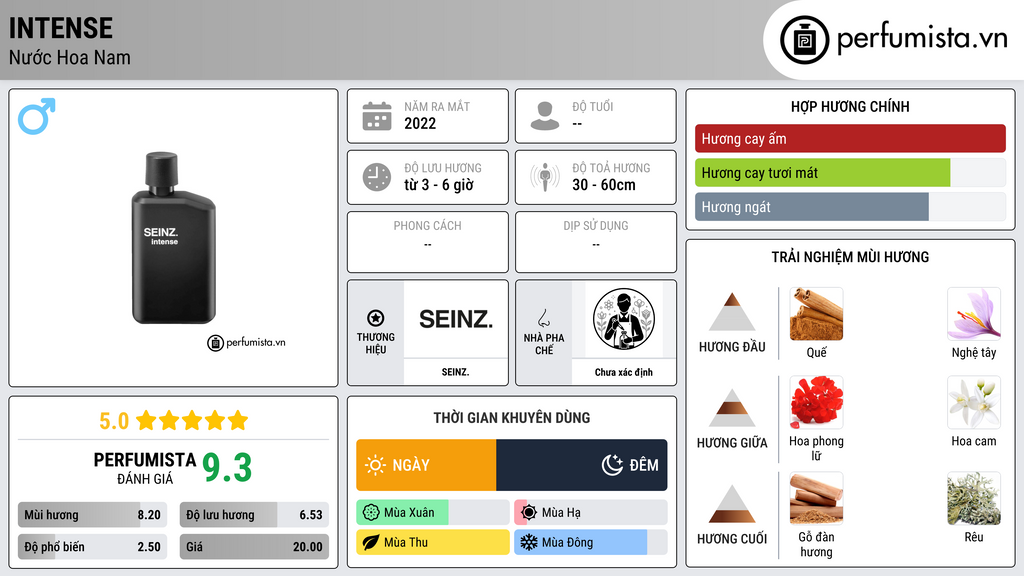Click the longevity value từ 3 - 6 giờ
Image resolution: width=1024 pixels, height=576 pixels.
point(438,185)
